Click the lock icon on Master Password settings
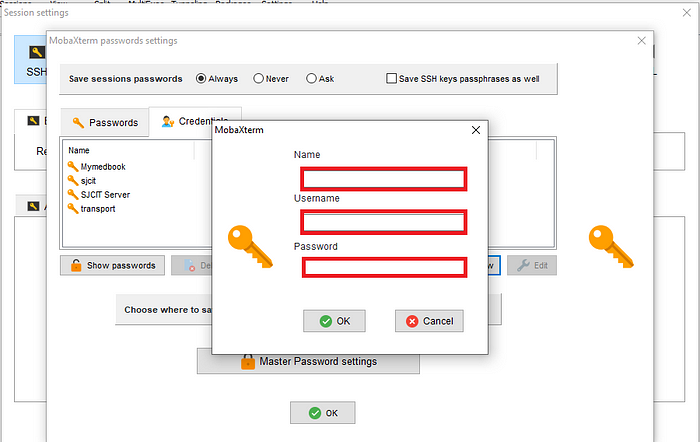 [x=248, y=361]
